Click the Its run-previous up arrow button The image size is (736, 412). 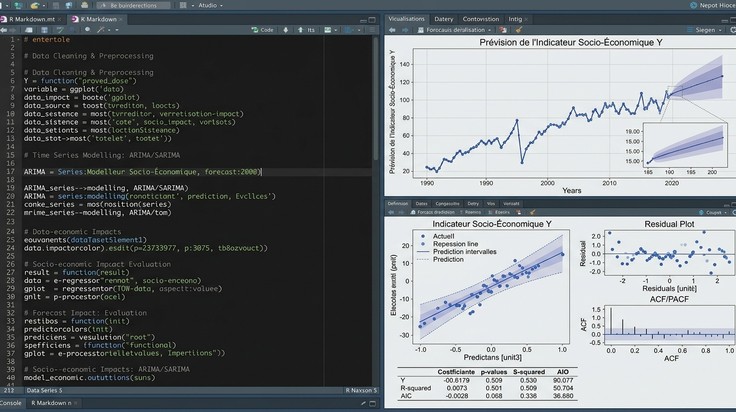[x=306, y=30]
